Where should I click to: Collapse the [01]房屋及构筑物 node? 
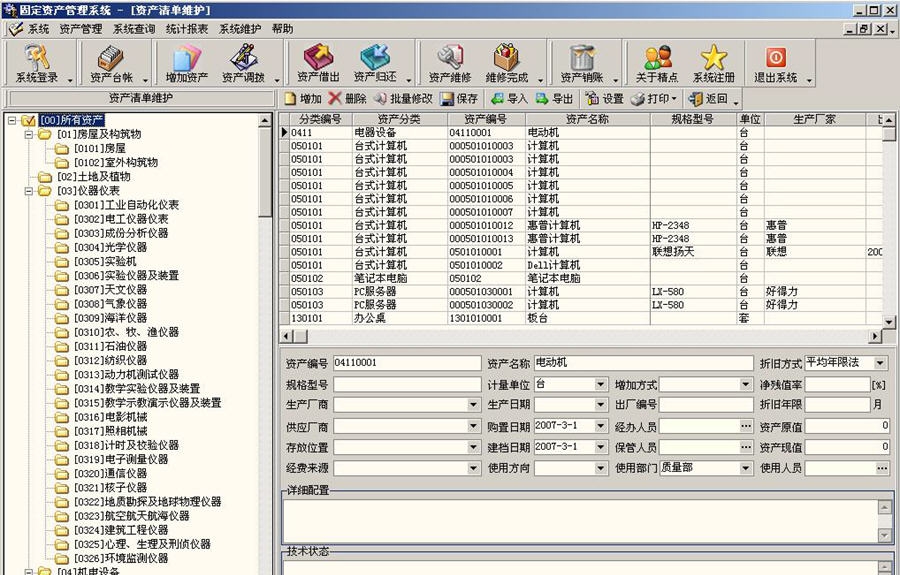coord(29,134)
